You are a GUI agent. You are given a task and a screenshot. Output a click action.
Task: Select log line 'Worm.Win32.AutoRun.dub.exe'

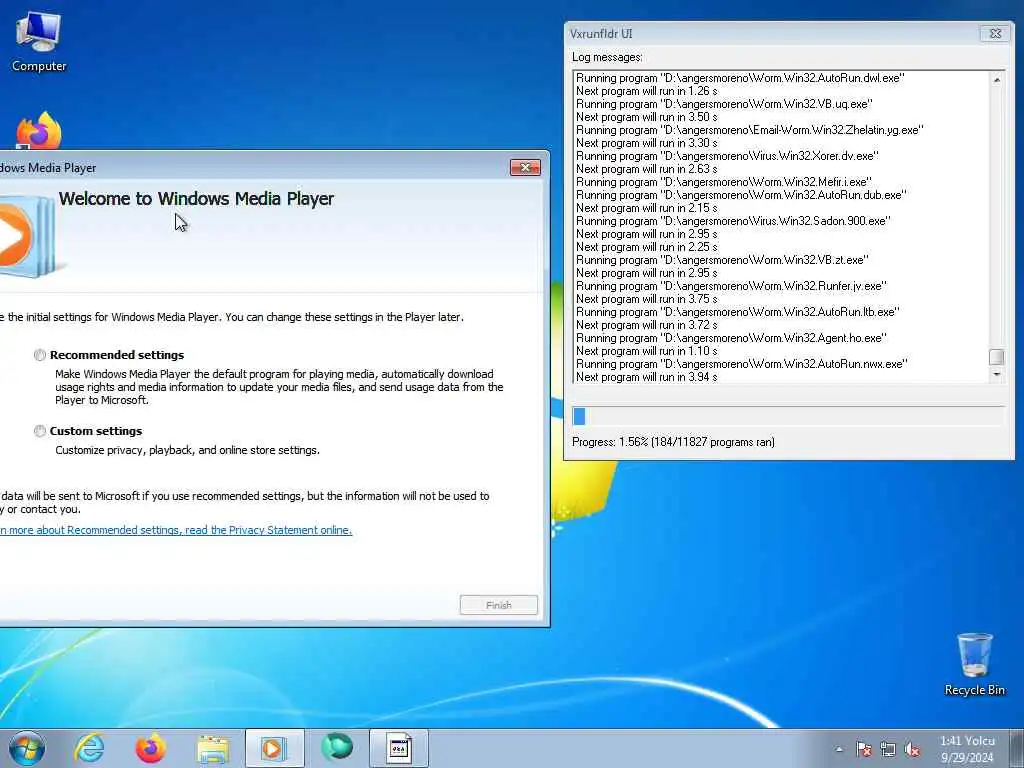[741, 195]
